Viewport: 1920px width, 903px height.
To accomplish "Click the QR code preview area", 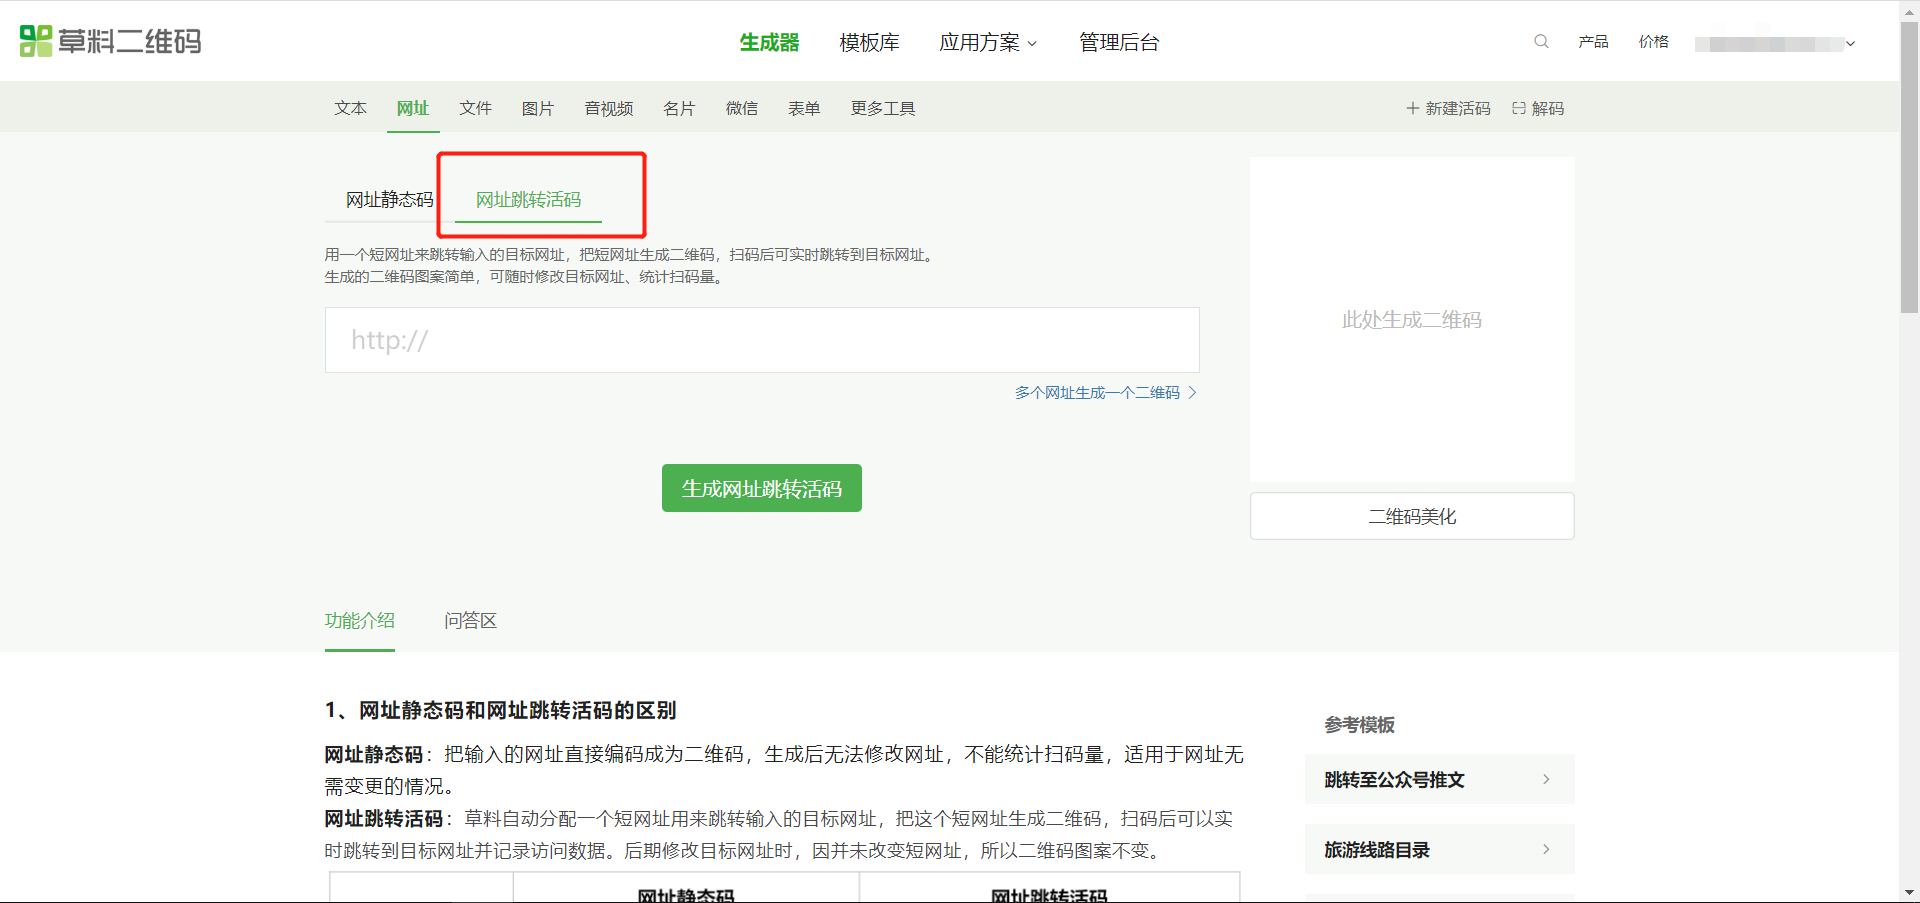I will pyautogui.click(x=1412, y=319).
